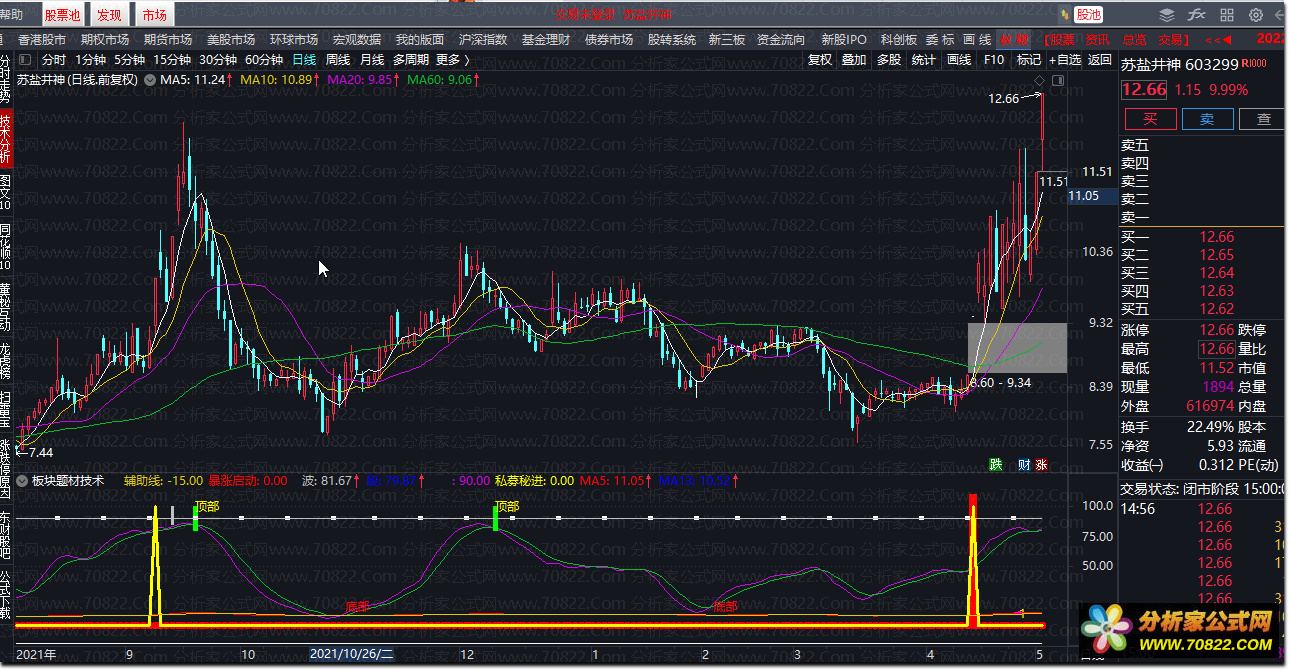This screenshot has height=670, width=1290.
Task: Click the 股票池 button
Action: tap(62, 15)
